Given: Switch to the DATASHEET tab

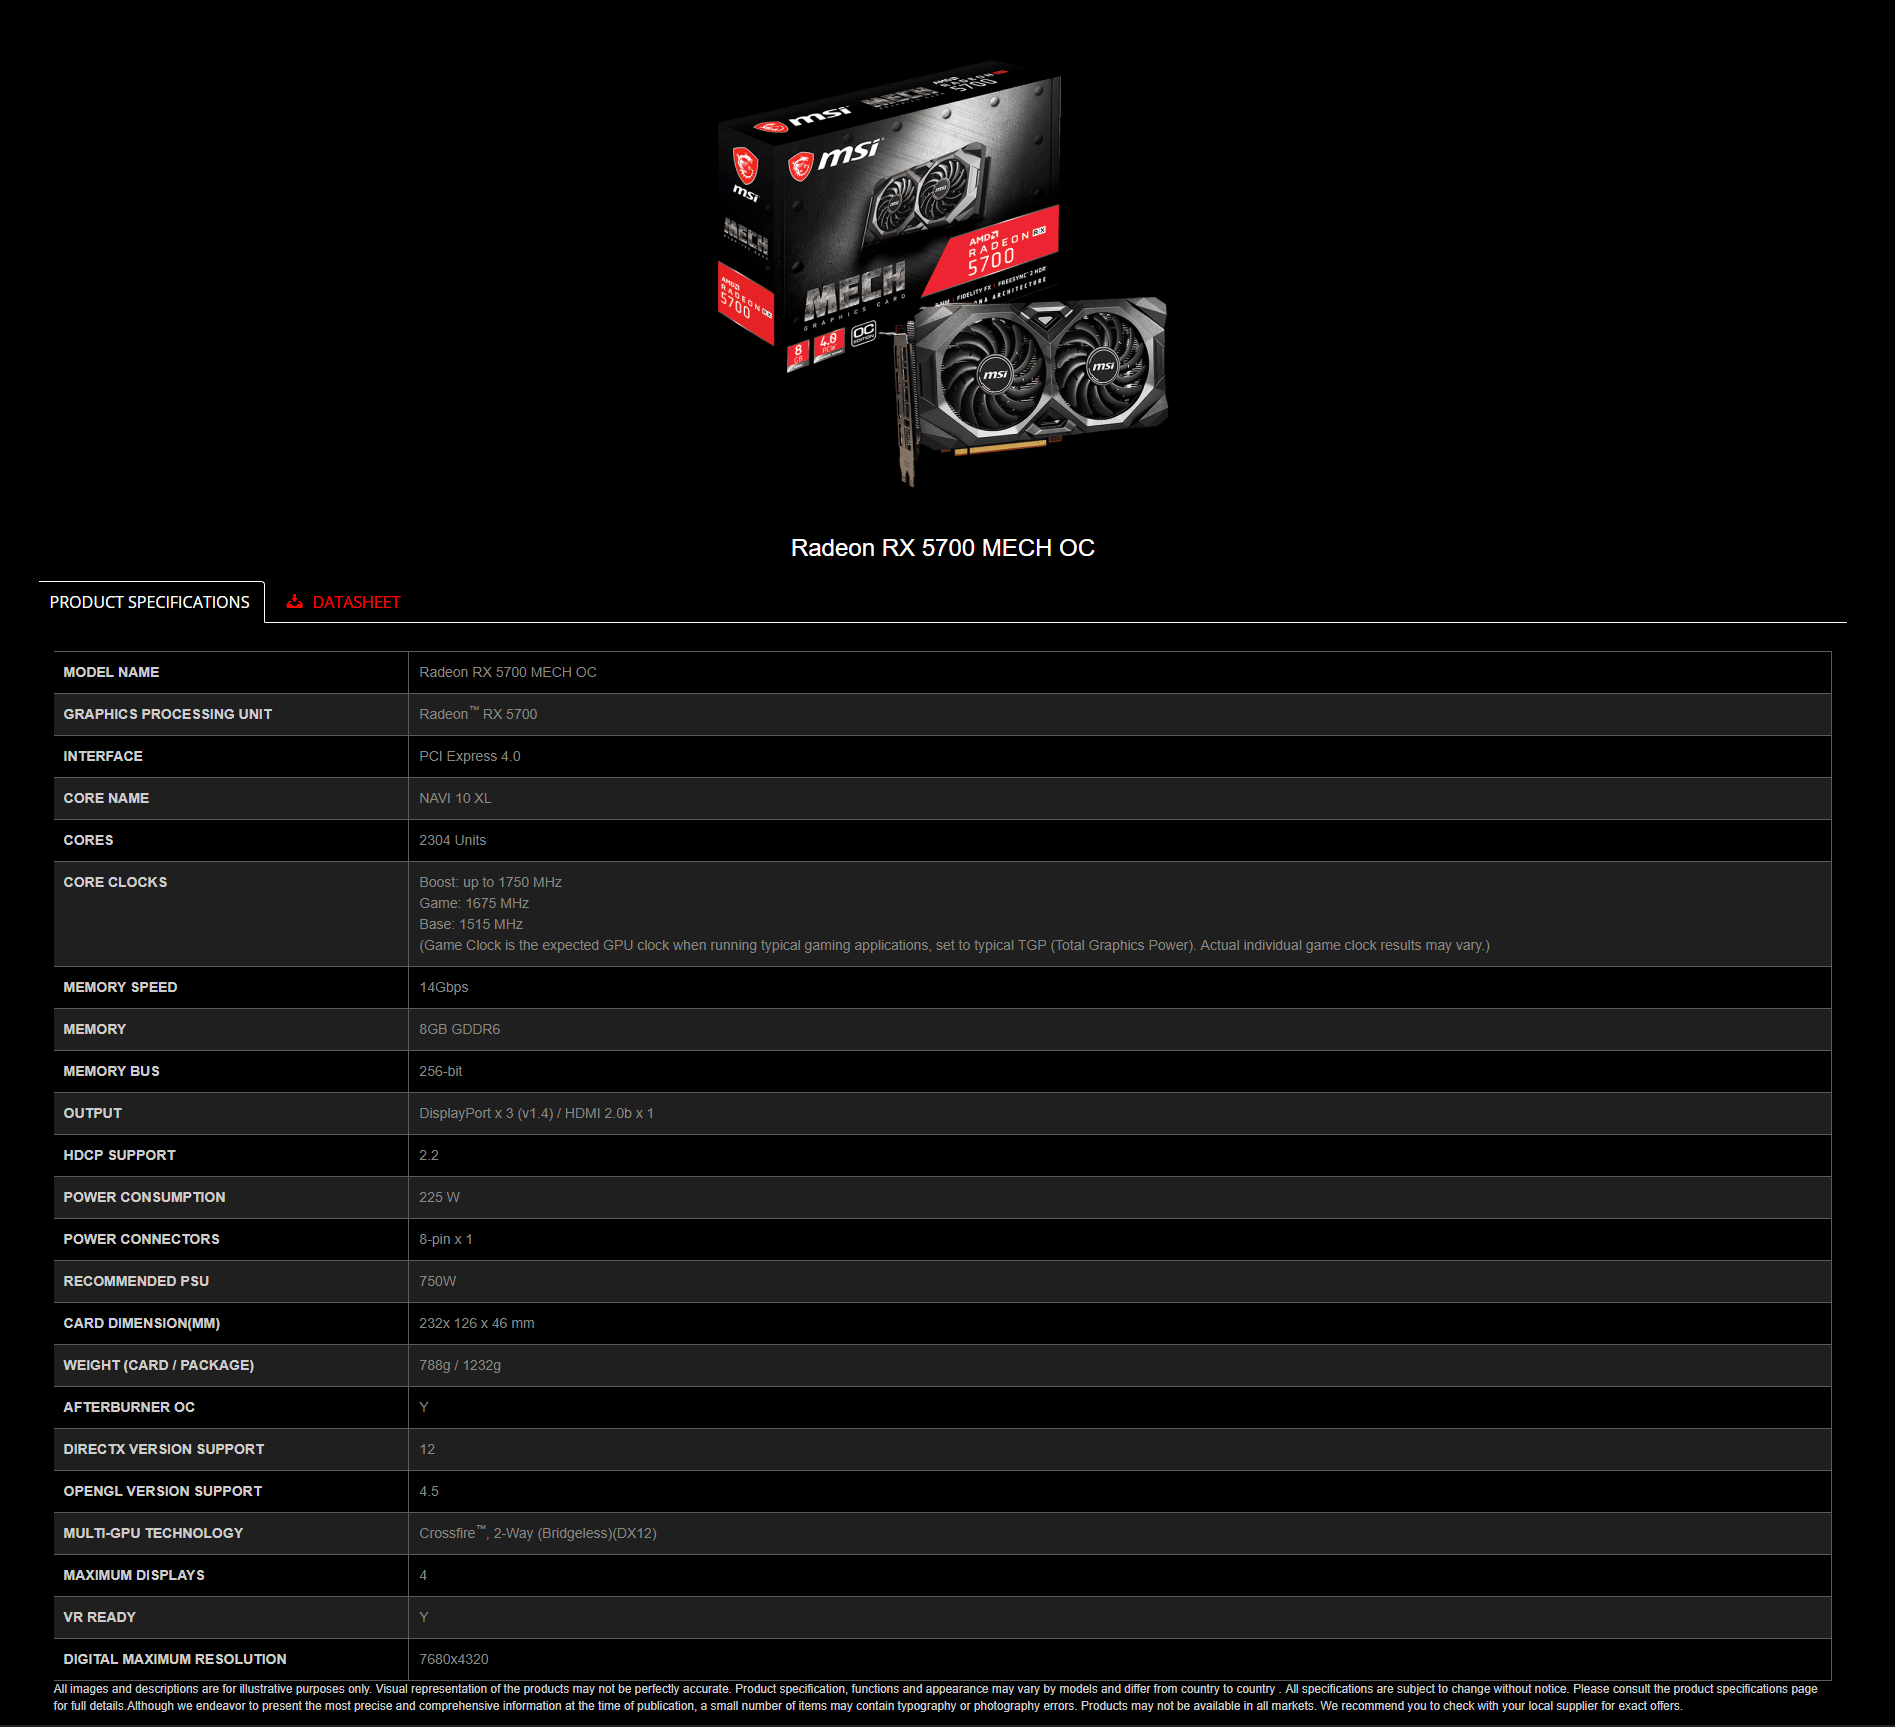Looking at the screenshot, I should 356,601.
